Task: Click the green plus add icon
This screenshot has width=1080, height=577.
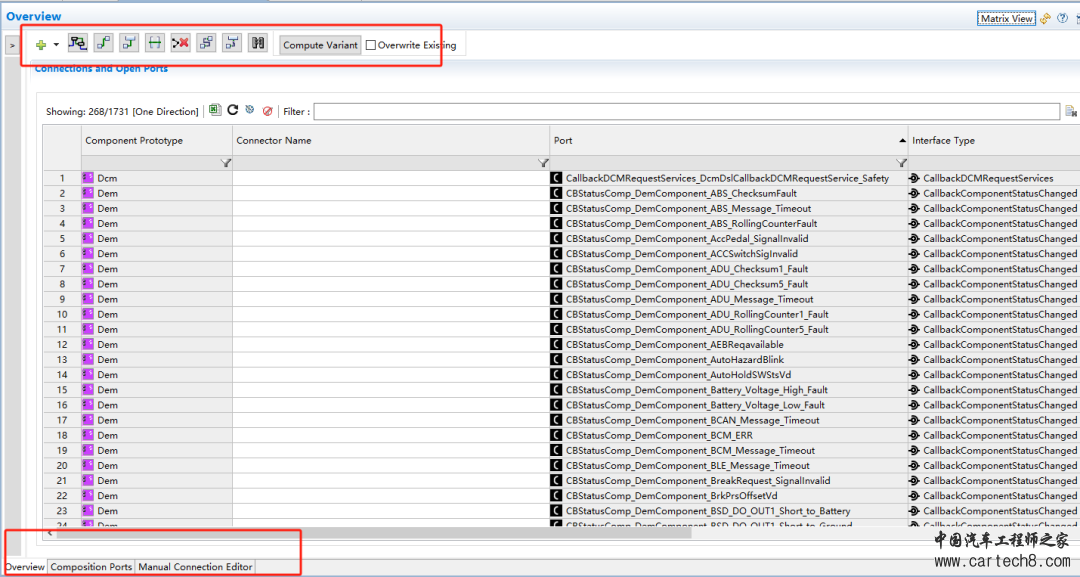Action: tap(41, 45)
